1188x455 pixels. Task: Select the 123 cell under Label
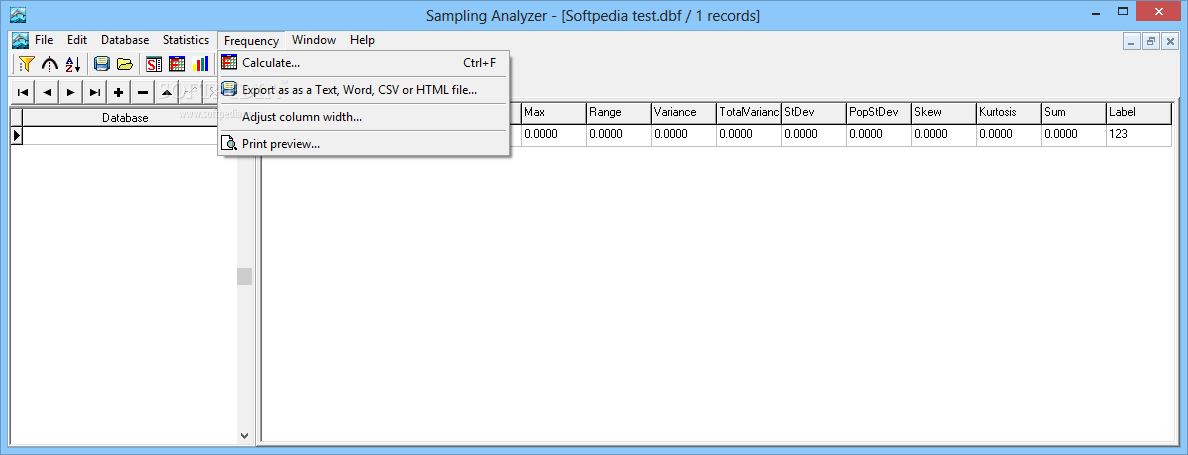pos(1139,134)
